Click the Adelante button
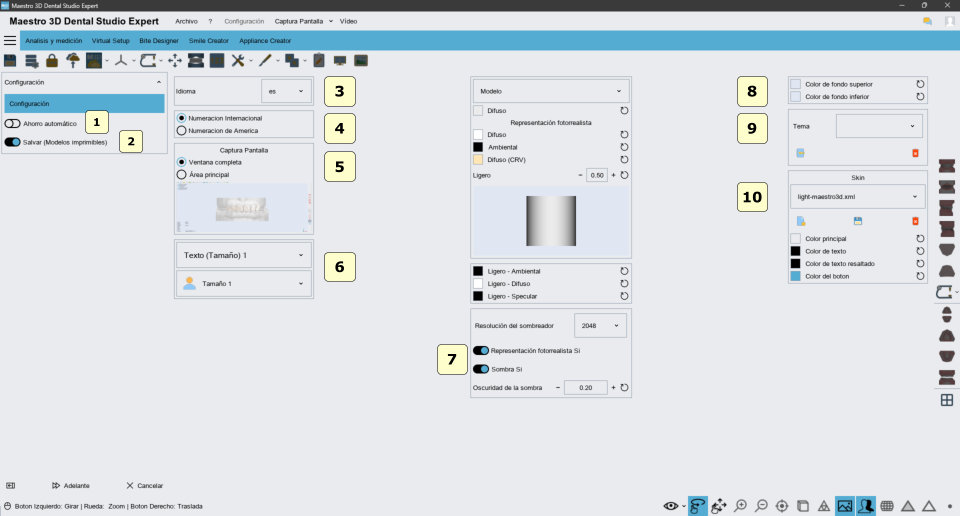The height and width of the screenshot is (516, 960). pos(71,485)
